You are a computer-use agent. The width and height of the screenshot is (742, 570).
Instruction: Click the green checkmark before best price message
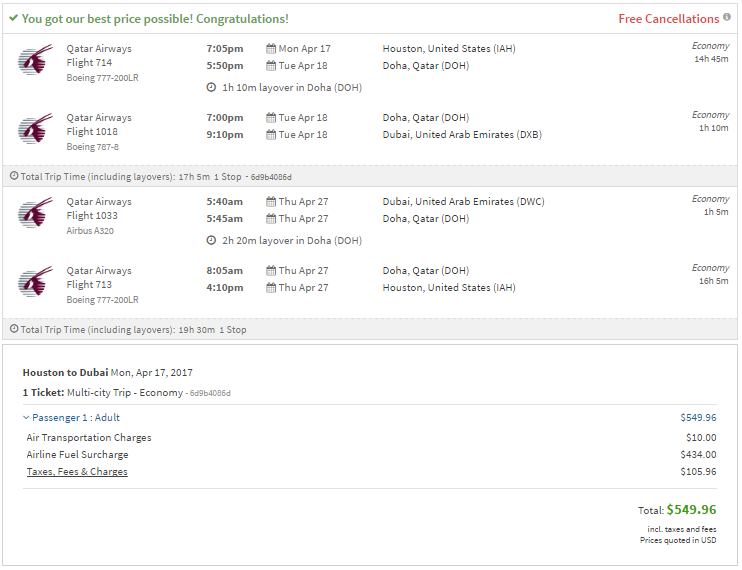[14, 18]
